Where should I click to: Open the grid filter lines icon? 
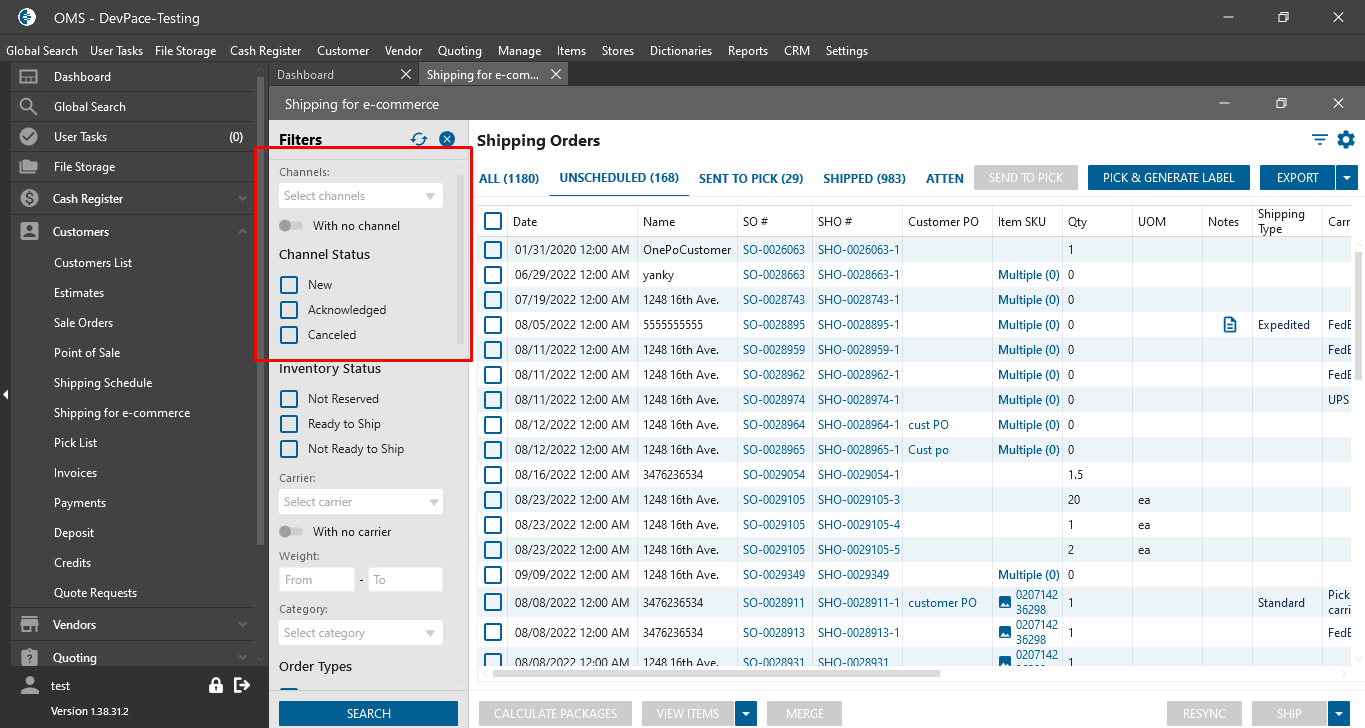coord(1320,140)
